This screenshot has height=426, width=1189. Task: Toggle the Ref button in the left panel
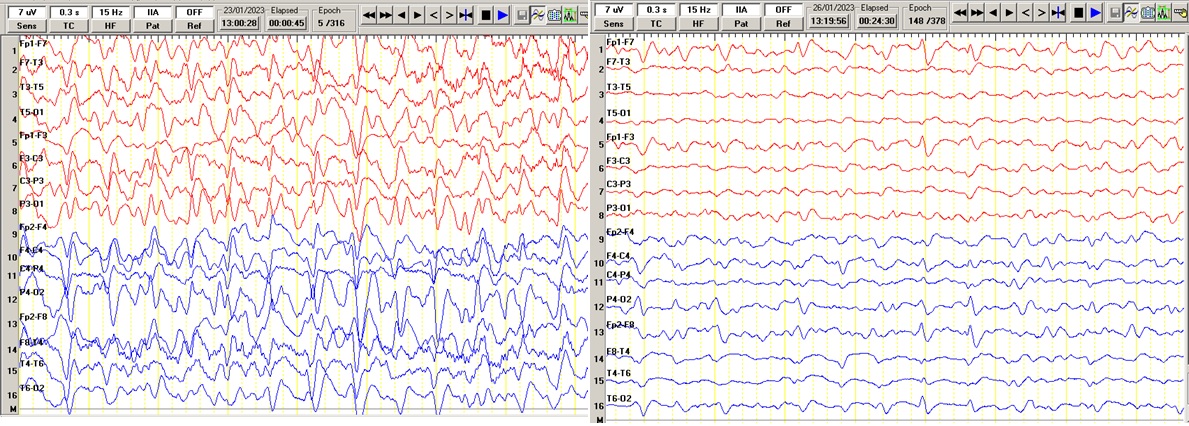point(194,23)
